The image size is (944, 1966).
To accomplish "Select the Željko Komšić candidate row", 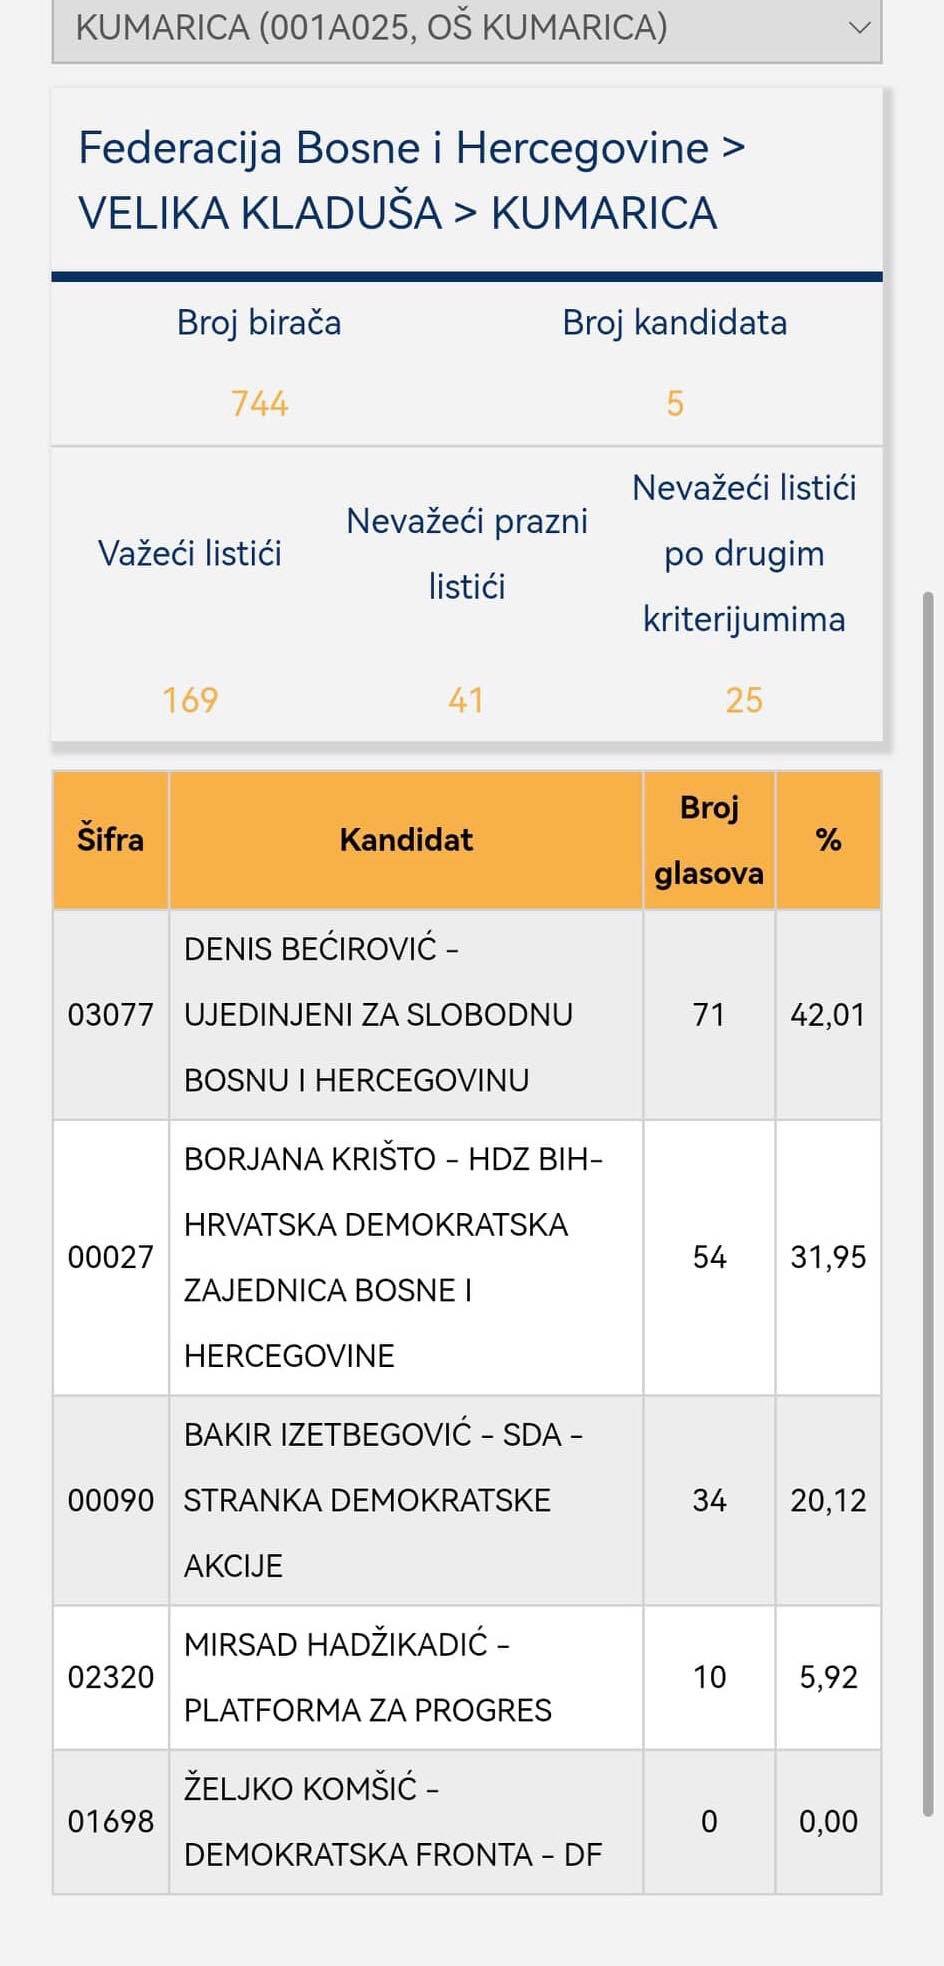I will coord(406,1821).
